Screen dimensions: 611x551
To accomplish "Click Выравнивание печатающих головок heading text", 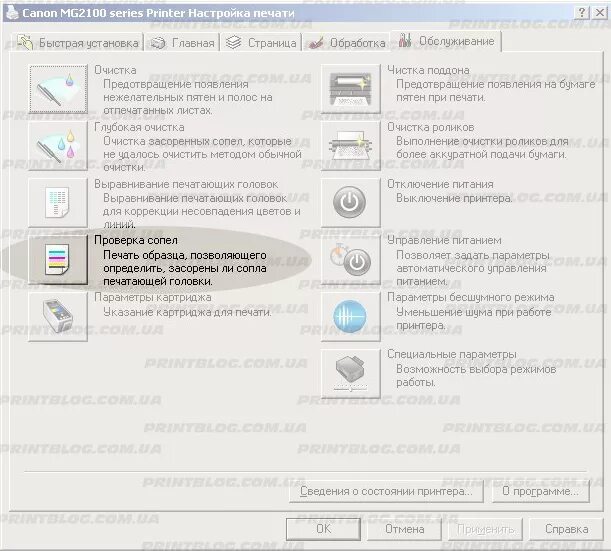I will (x=186, y=184).
